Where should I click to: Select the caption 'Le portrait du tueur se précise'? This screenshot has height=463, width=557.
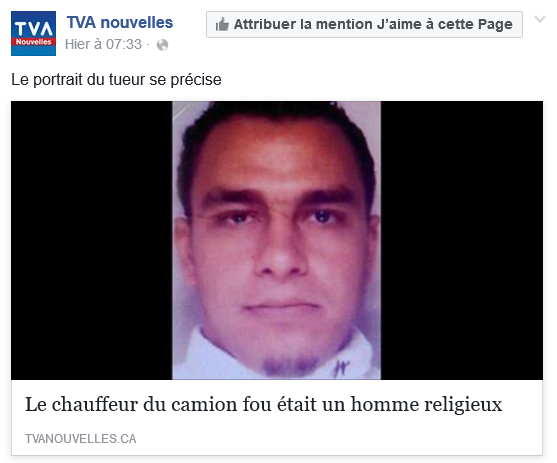tap(116, 80)
